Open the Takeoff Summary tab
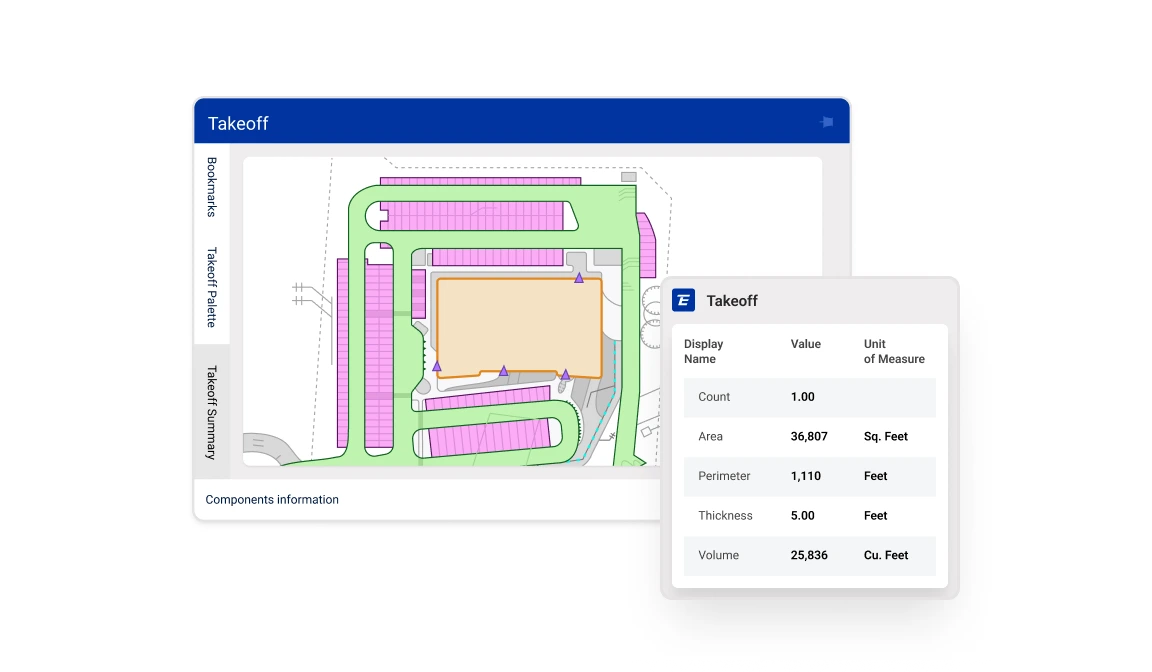Image resolution: width=1152 pixels, height=672 pixels. click(x=212, y=412)
